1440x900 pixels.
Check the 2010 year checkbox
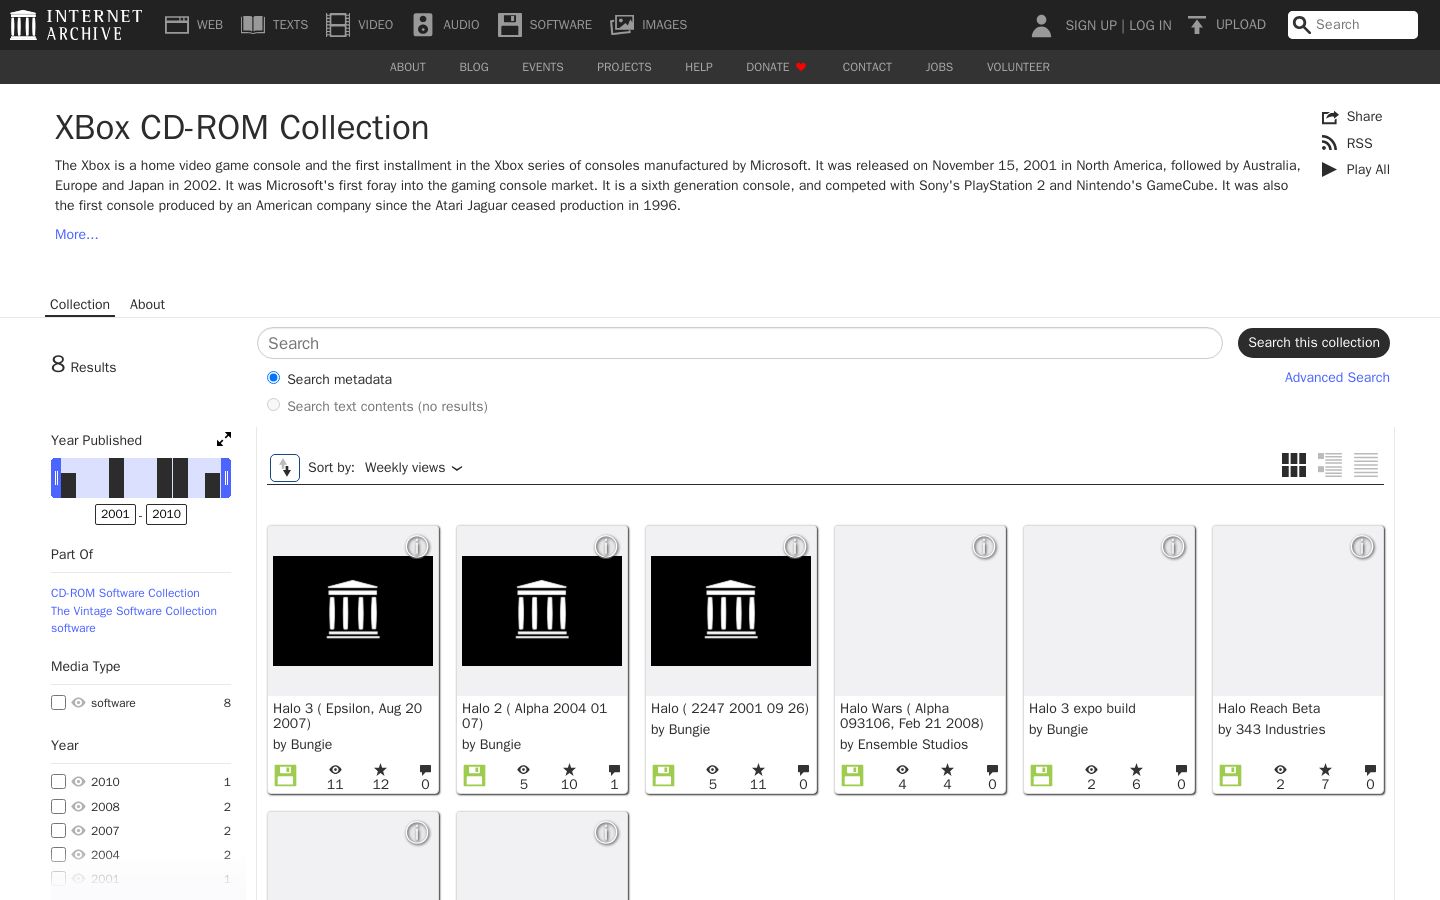pos(58,782)
